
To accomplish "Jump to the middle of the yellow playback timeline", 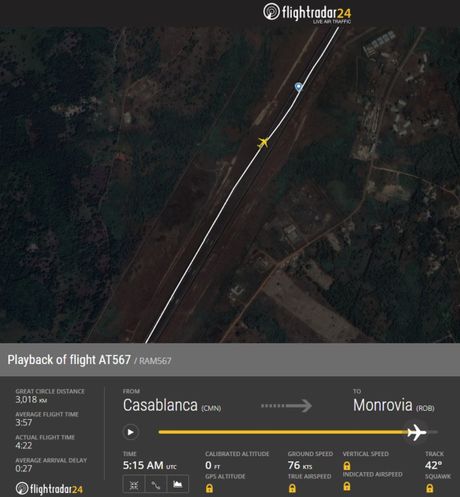I will (x=283, y=432).
